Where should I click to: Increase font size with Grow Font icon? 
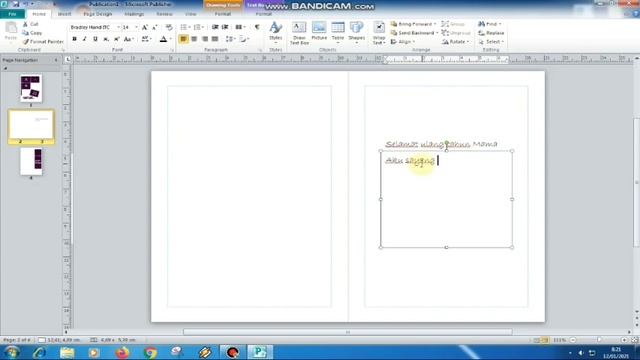(x=144, y=27)
